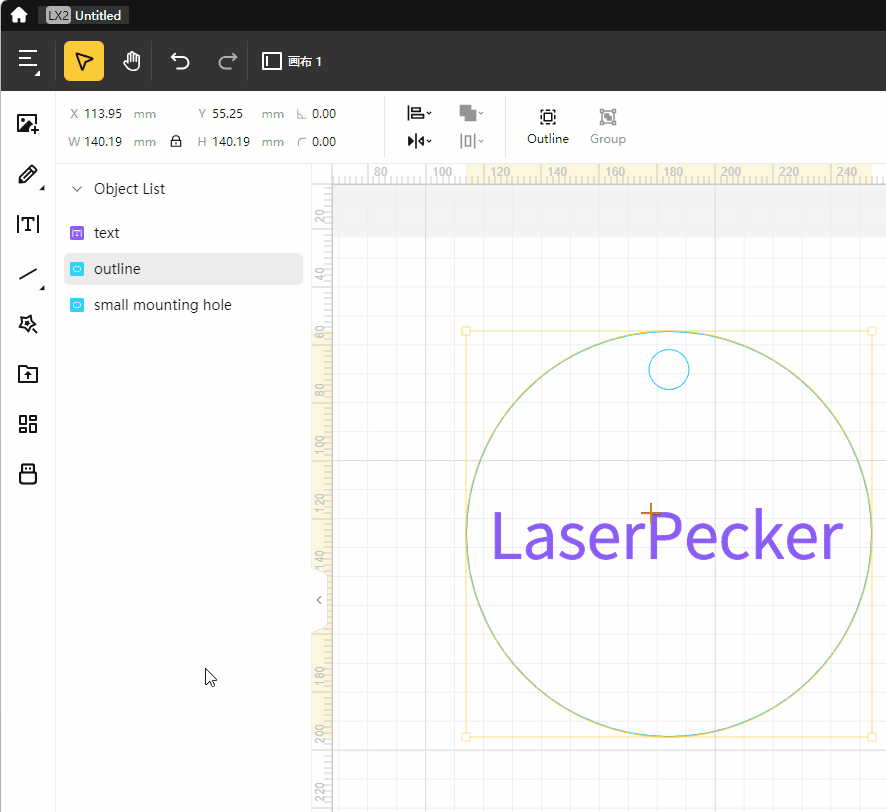Open the Align options dropdown
This screenshot has height=812, width=886.
pyautogui.click(x=419, y=113)
